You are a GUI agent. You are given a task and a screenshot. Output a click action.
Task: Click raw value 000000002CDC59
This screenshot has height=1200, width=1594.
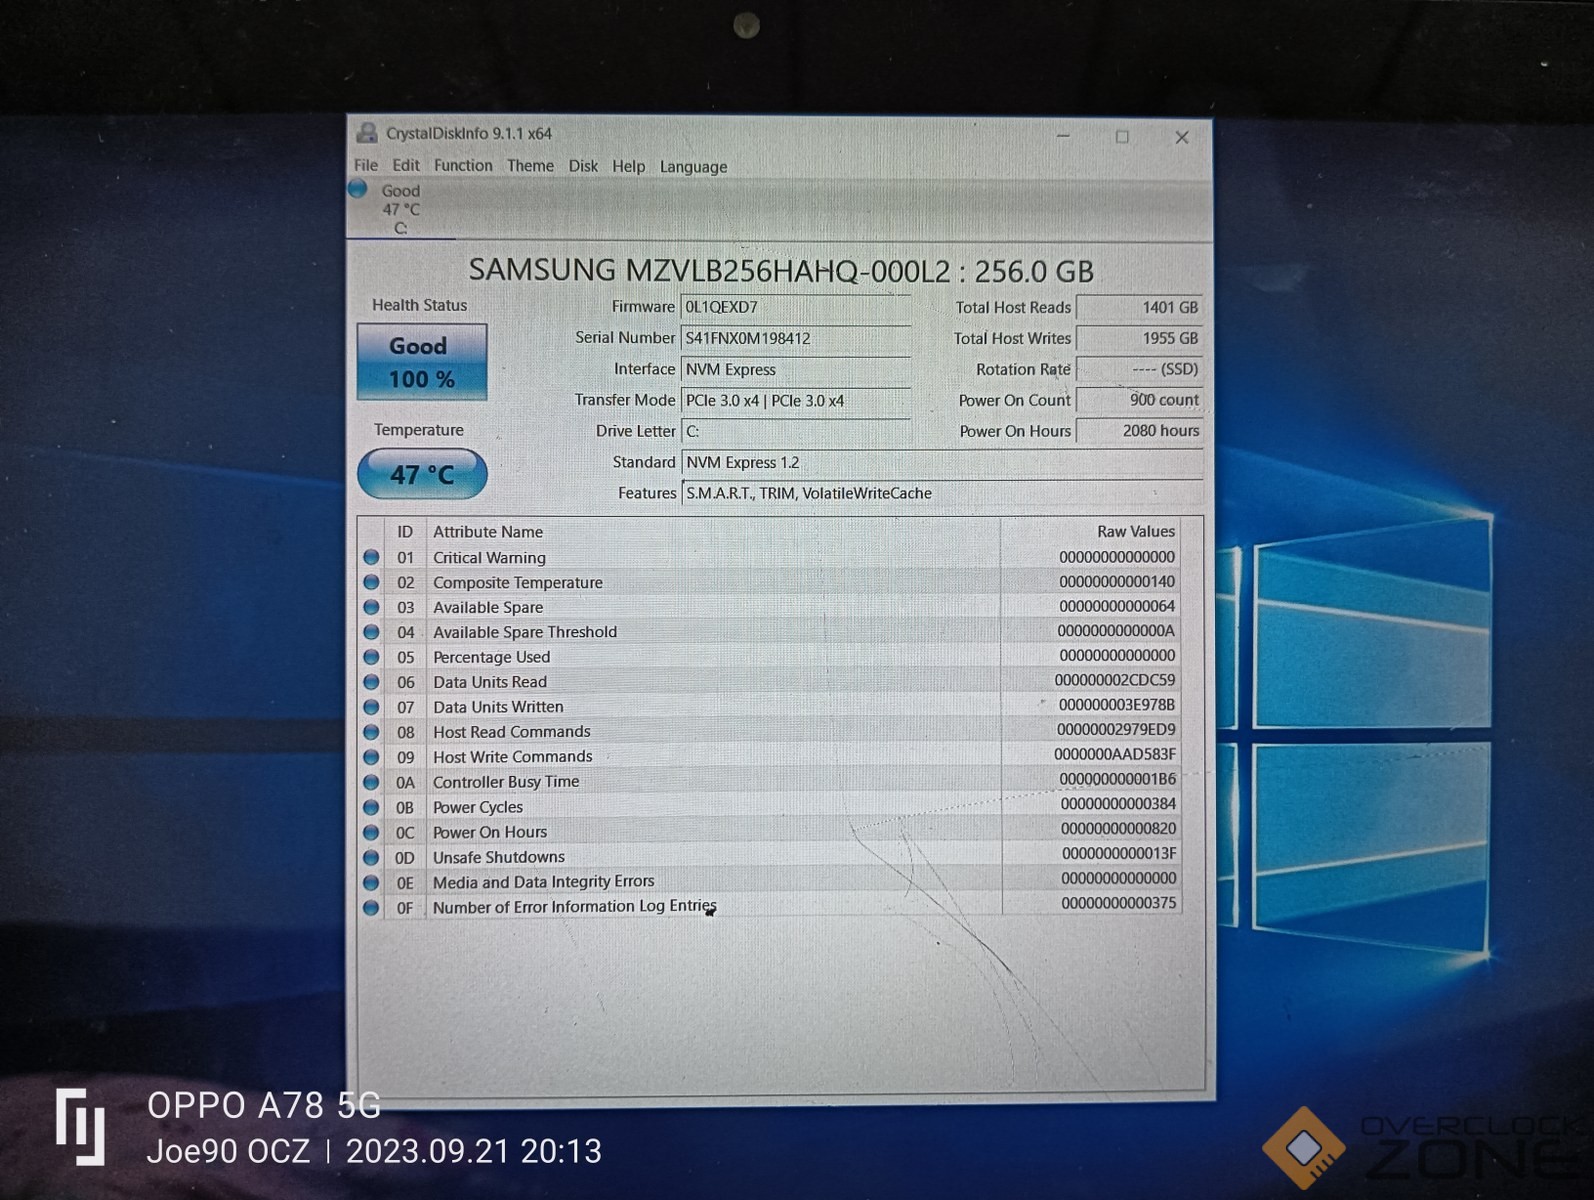tap(1115, 680)
